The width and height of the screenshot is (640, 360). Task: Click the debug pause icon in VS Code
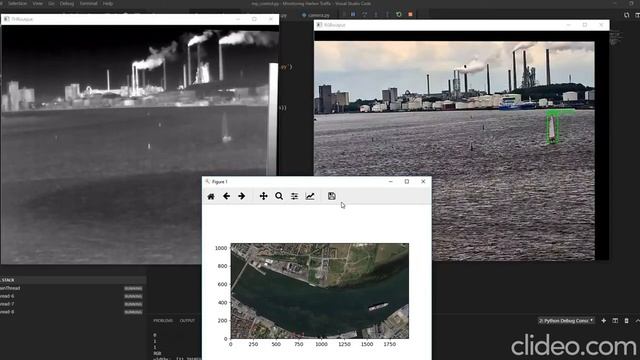coord(353,14)
